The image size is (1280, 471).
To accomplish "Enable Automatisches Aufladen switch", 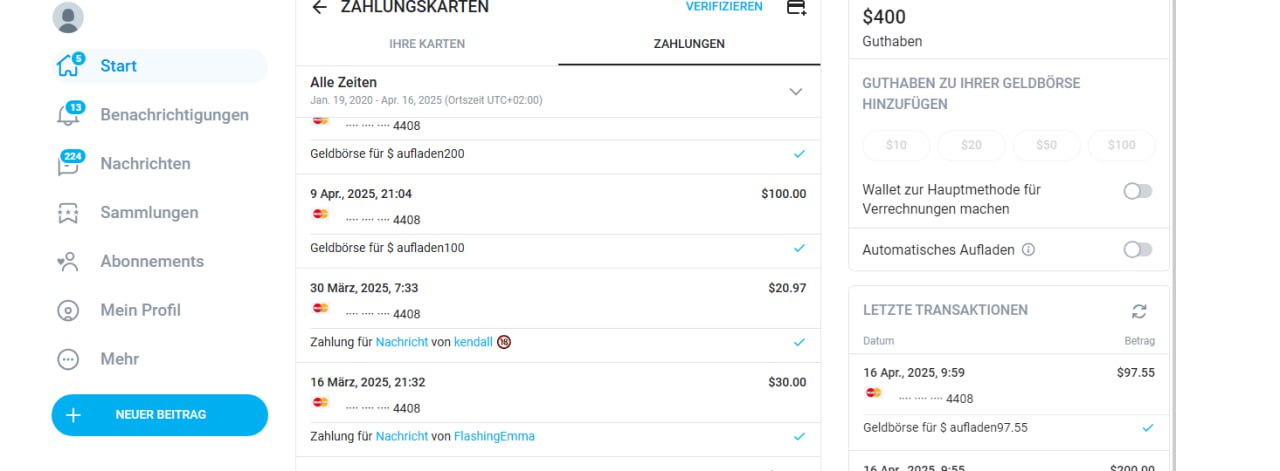I will pos(1138,250).
